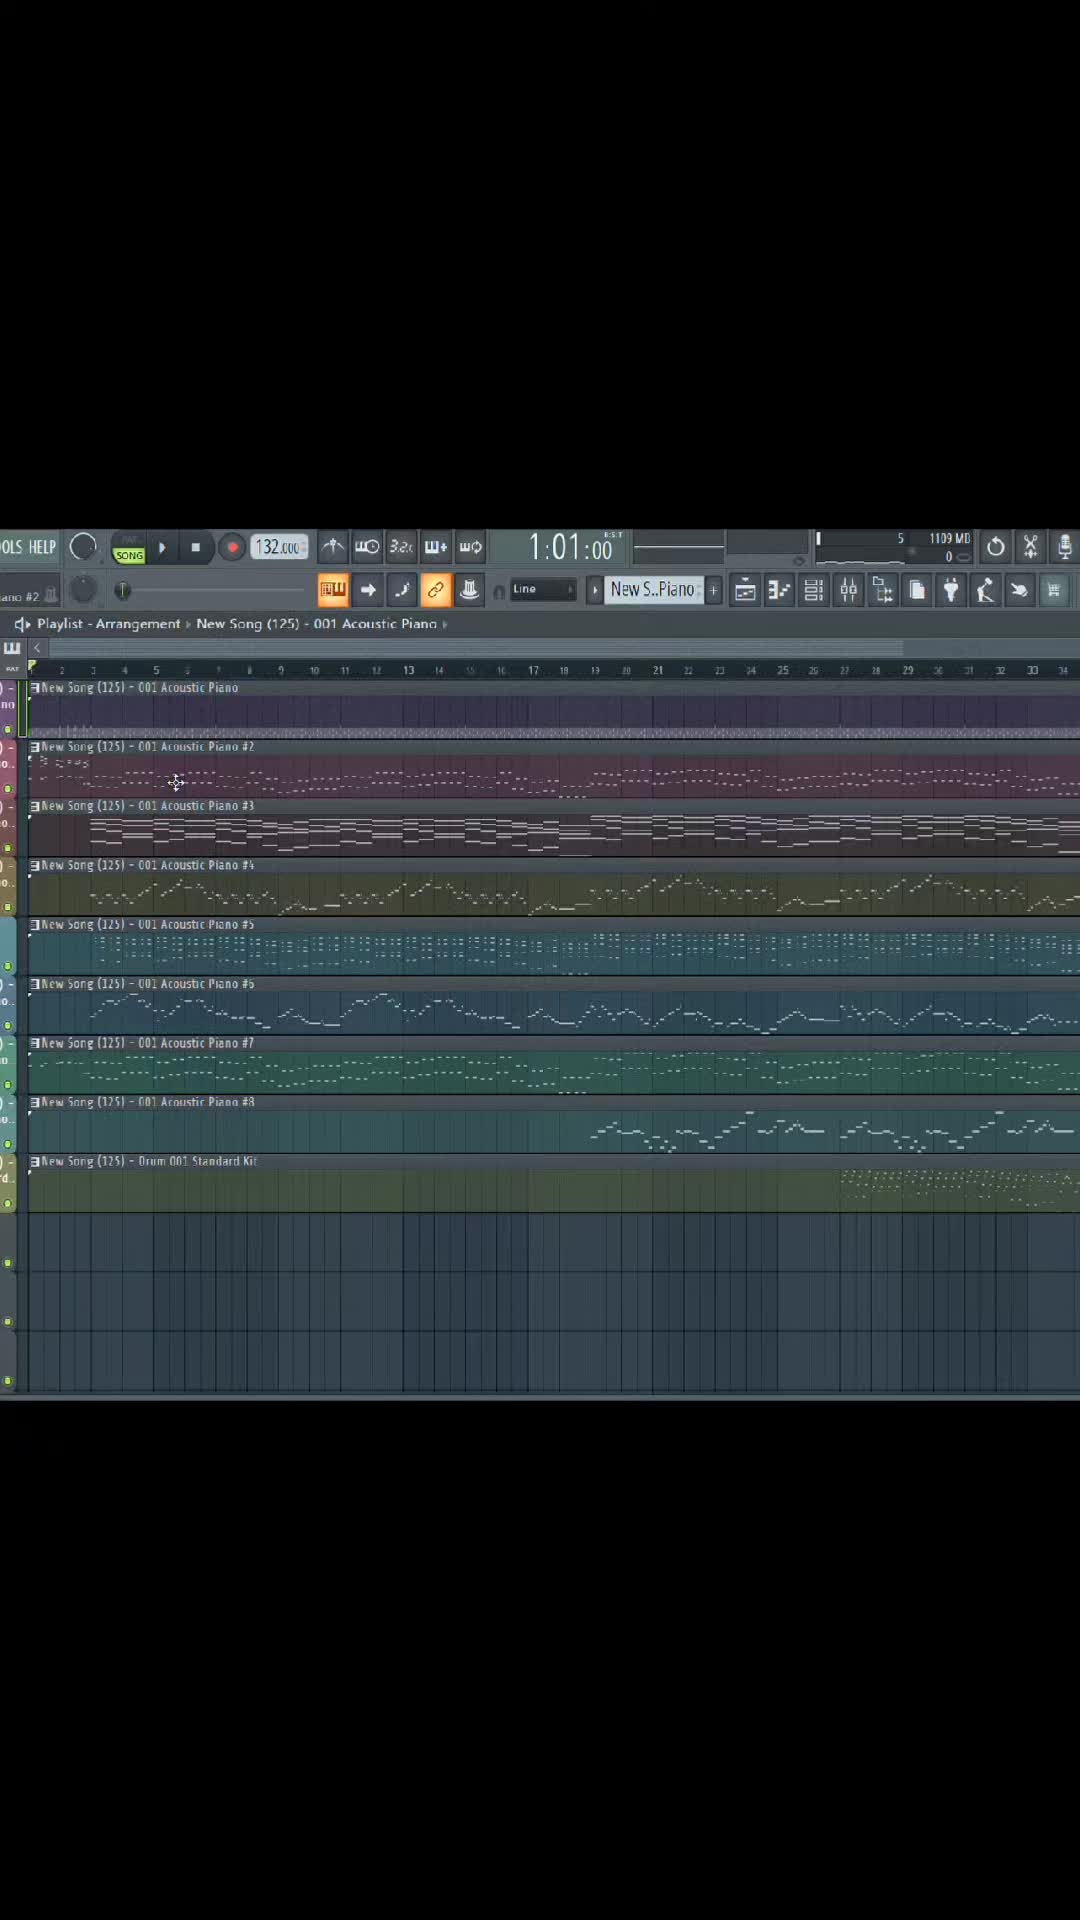
Task: Open the tempo tapper icon
Action: tap(985, 590)
